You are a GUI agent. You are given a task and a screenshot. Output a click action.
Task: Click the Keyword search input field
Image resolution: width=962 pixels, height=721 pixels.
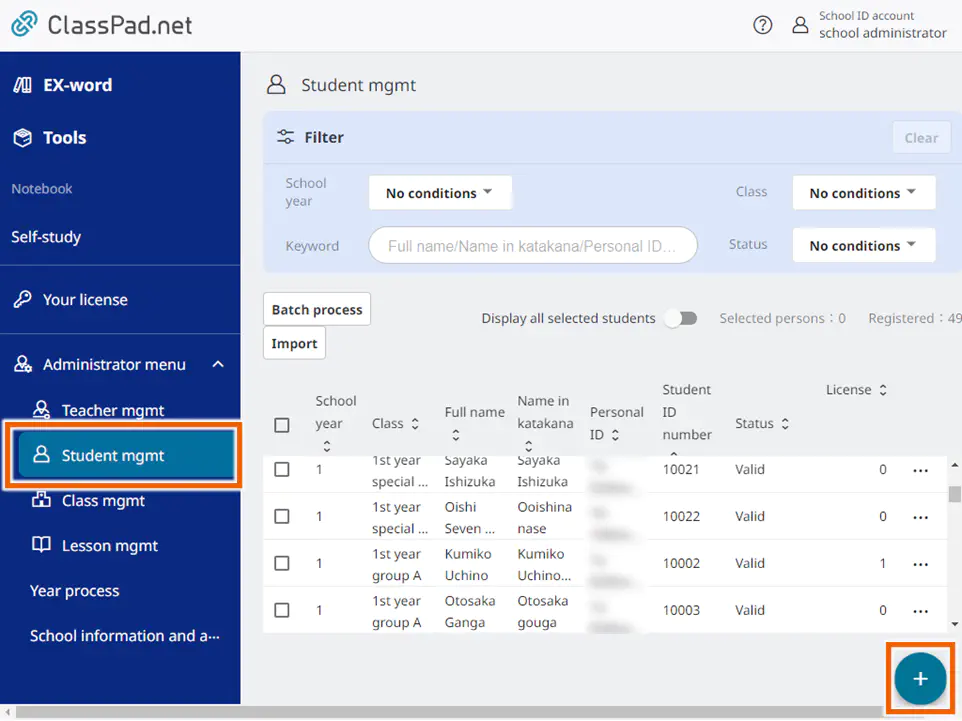point(533,245)
